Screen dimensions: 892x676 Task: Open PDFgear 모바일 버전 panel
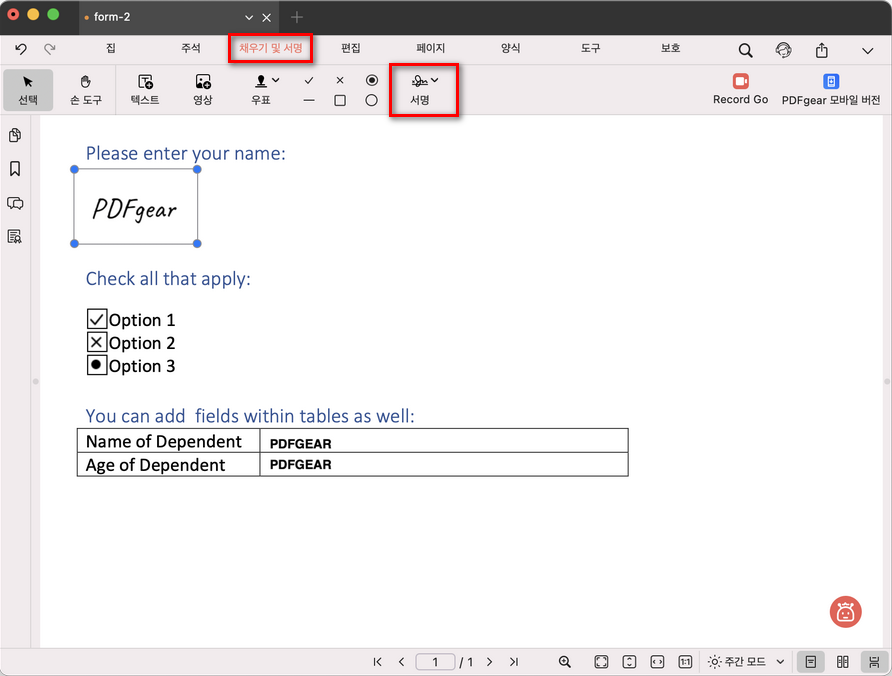(830, 82)
